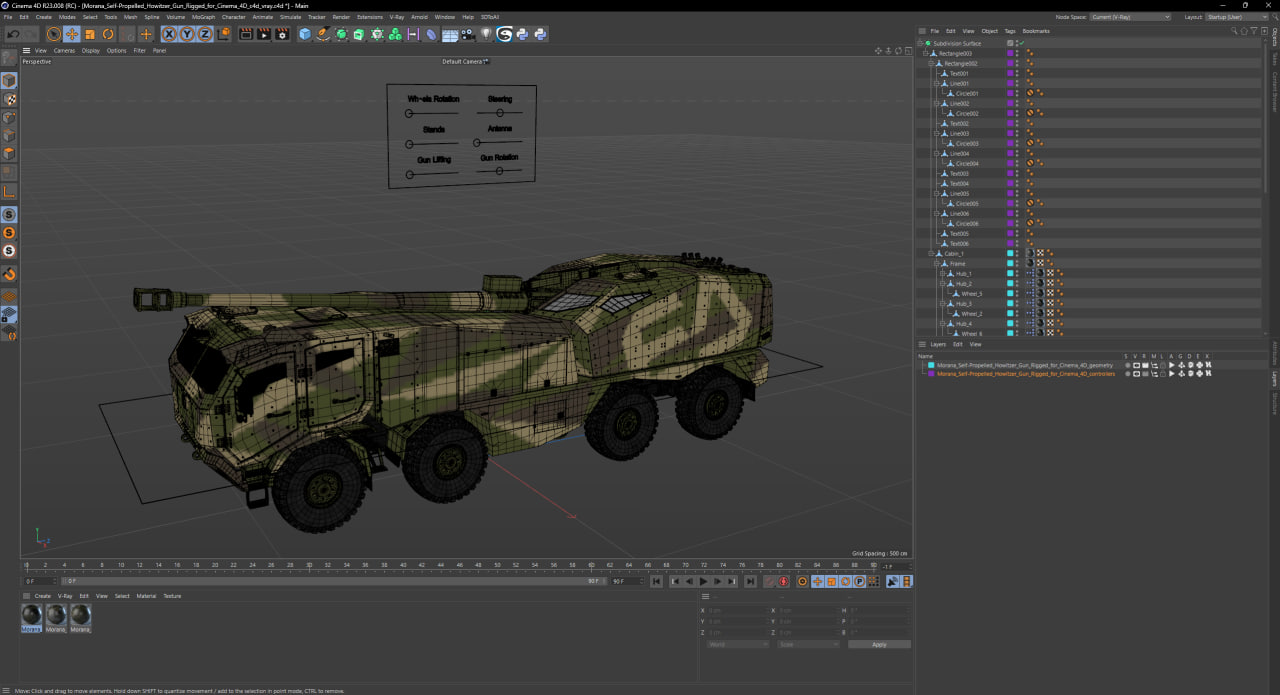
Task: Click the Undo arrow in the toolbar
Action: pos(13,34)
